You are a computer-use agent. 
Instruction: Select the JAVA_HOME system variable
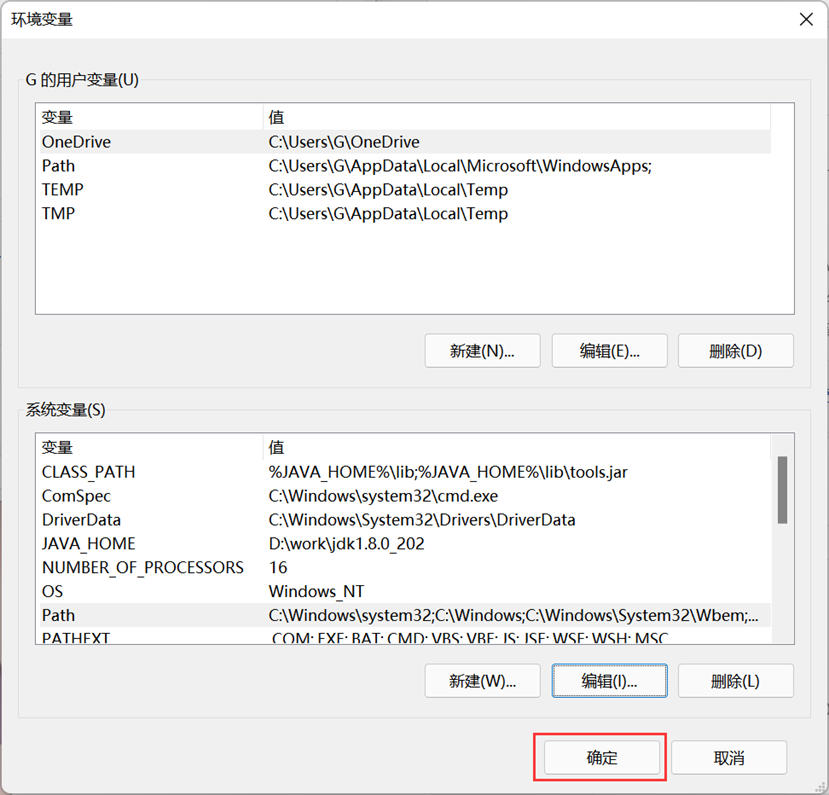click(x=405, y=543)
